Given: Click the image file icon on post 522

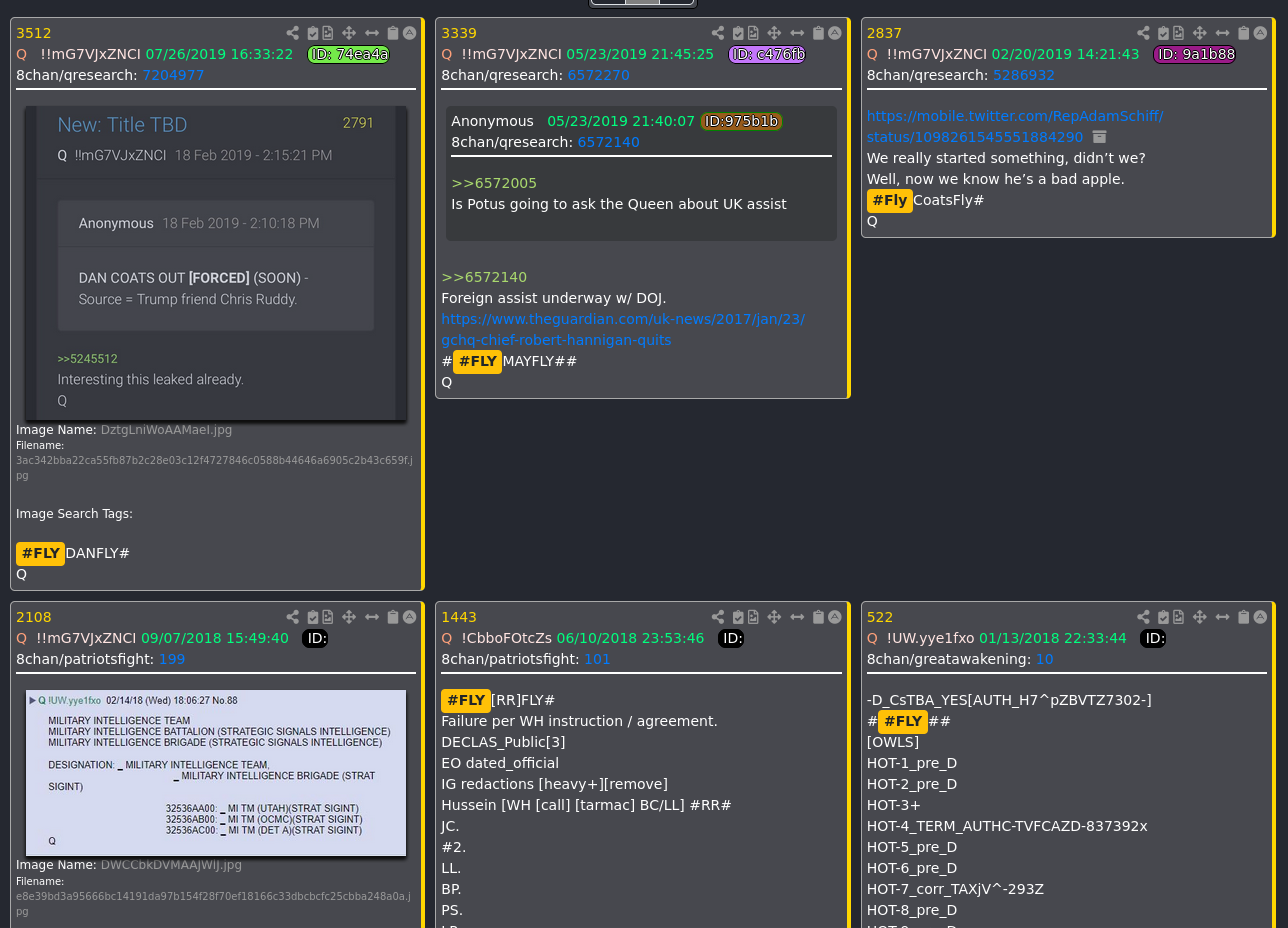Looking at the screenshot, I should coord(1179,617).
